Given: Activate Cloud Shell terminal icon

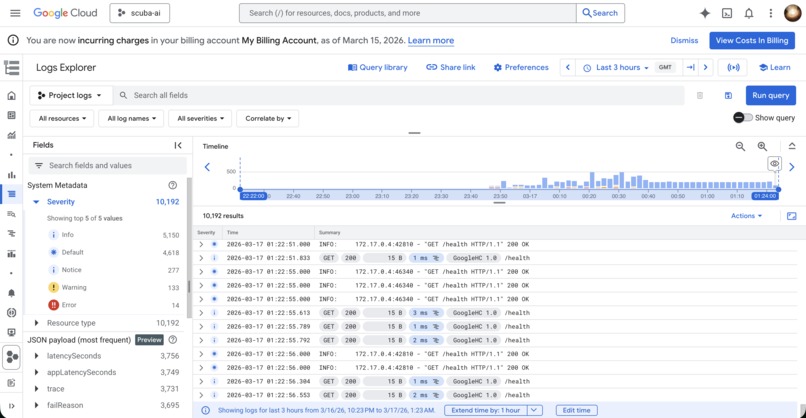Looking at the screenshot, I should pos(727,13).
